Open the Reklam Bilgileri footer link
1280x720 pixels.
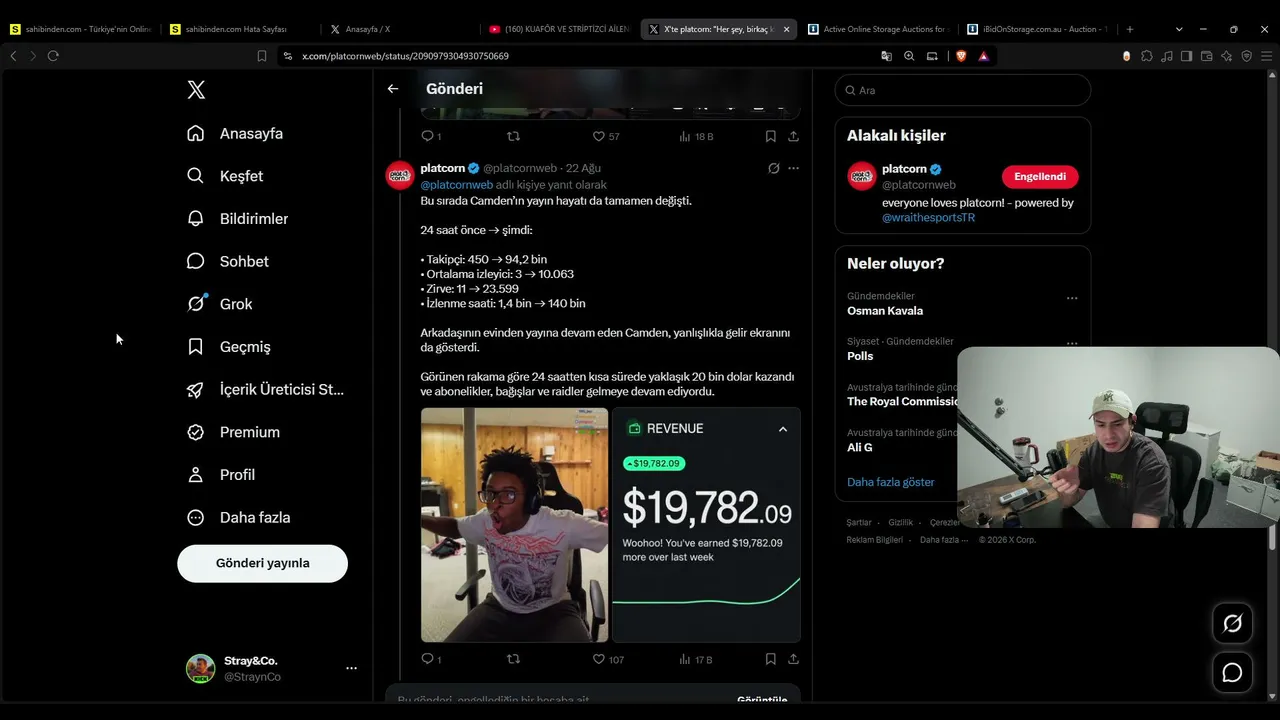pos(875,540)
